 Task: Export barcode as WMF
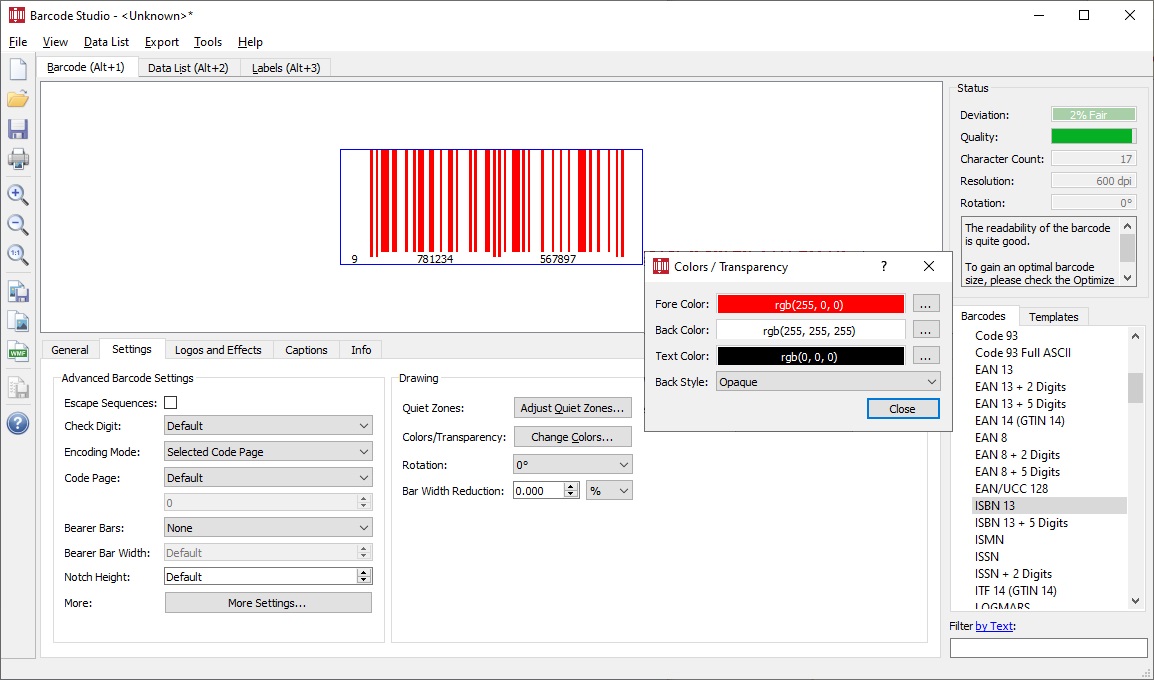point(18,351)
